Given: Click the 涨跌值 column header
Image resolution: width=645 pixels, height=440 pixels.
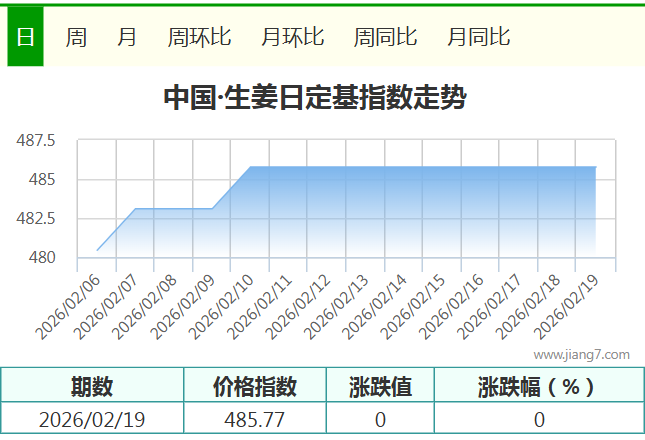Looking at the screenshot, I should click(x=380, y=386).
